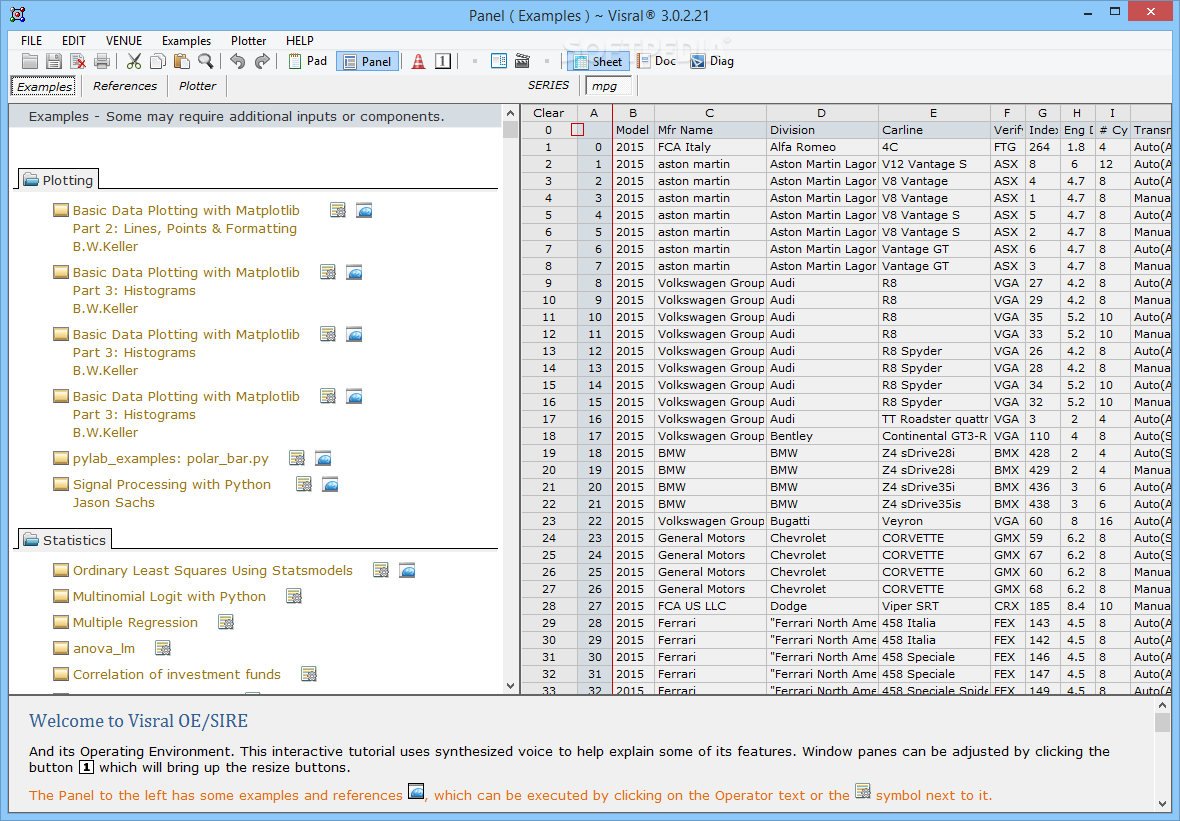Click the boxed number 1 resize icon
This screenshot has height=821, width=1180.
coord(443,62)
